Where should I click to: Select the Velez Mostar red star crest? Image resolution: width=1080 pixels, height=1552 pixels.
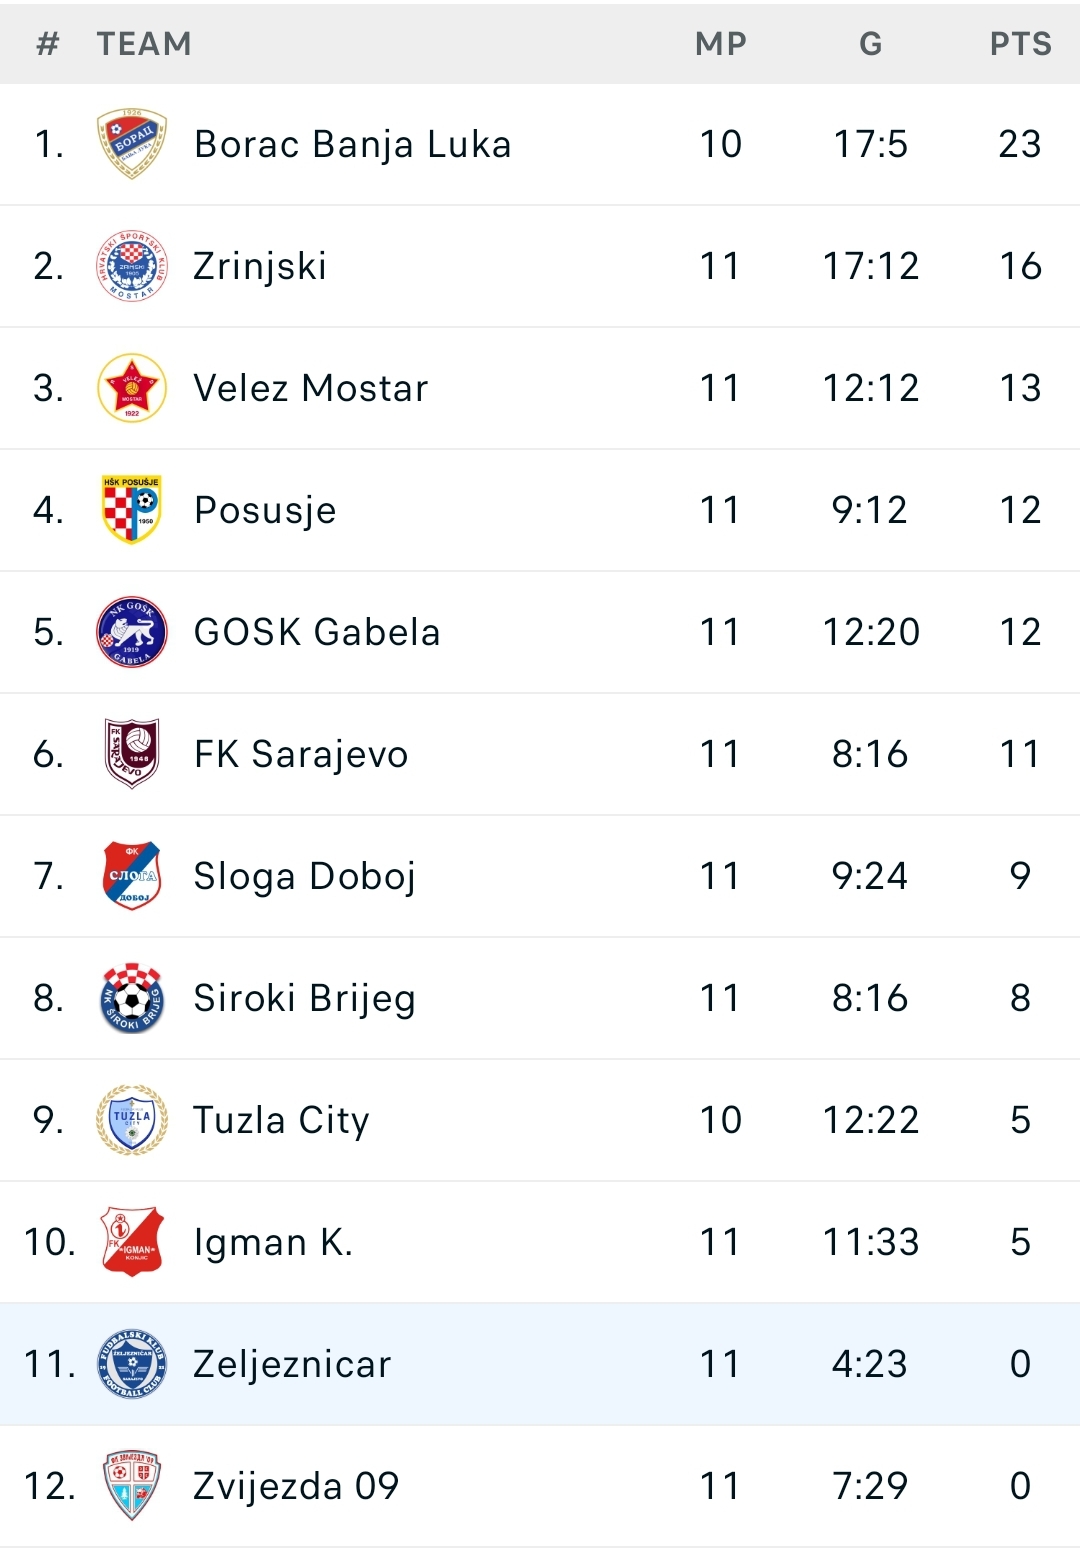[x=132, y=388]
